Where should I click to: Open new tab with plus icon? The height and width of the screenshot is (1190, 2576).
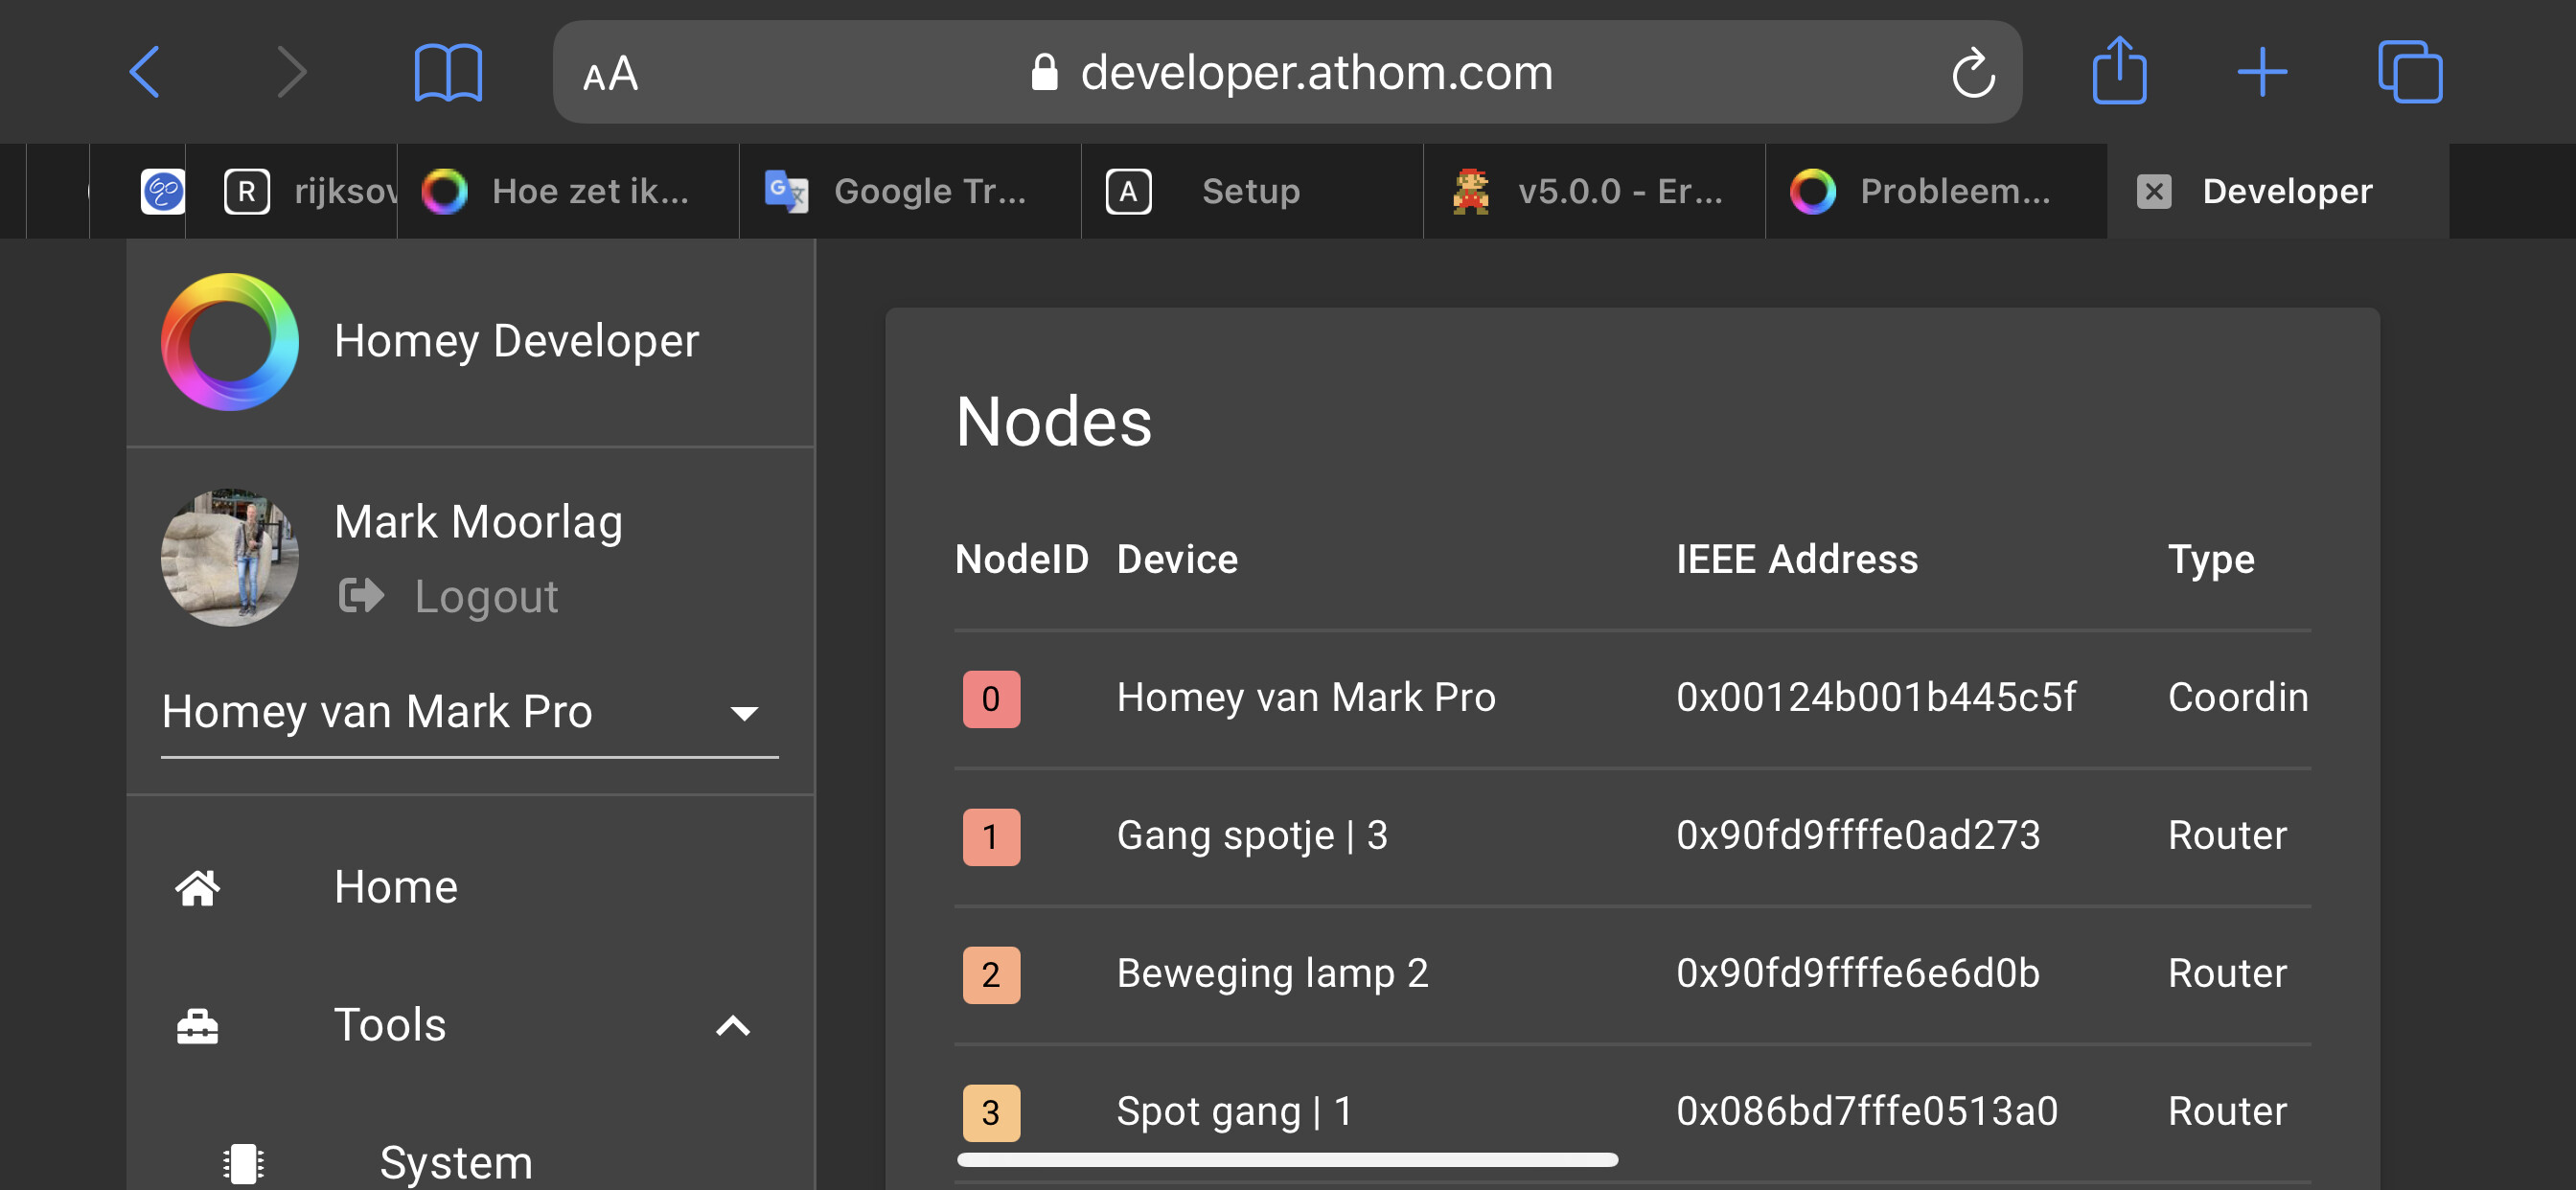tap(2261, 72)
